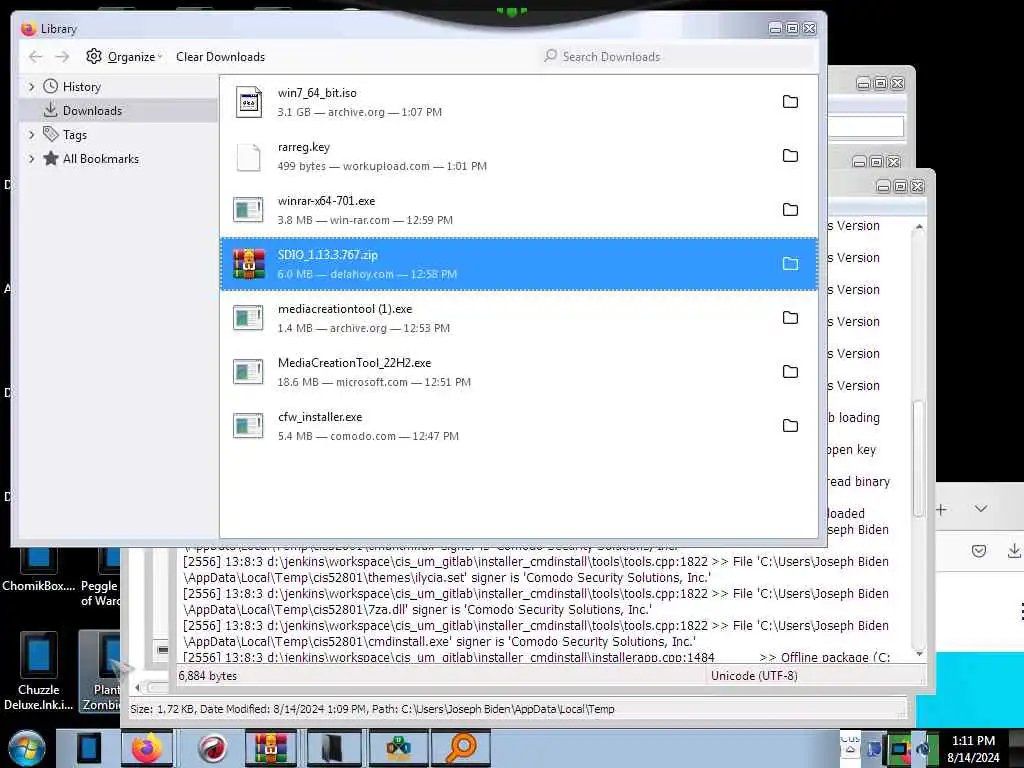Open the red swirl app in taskbar
The width and height of the screenshot is (1024, 768).
[212, 748]
